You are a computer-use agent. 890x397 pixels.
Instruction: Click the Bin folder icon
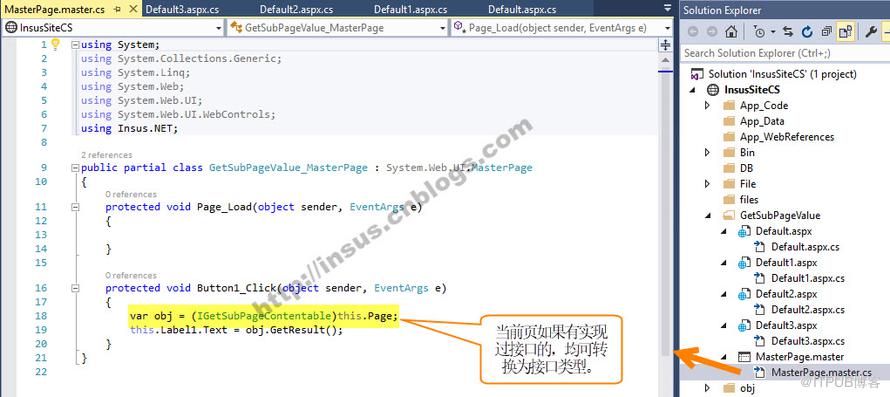[x=729, y=153]
